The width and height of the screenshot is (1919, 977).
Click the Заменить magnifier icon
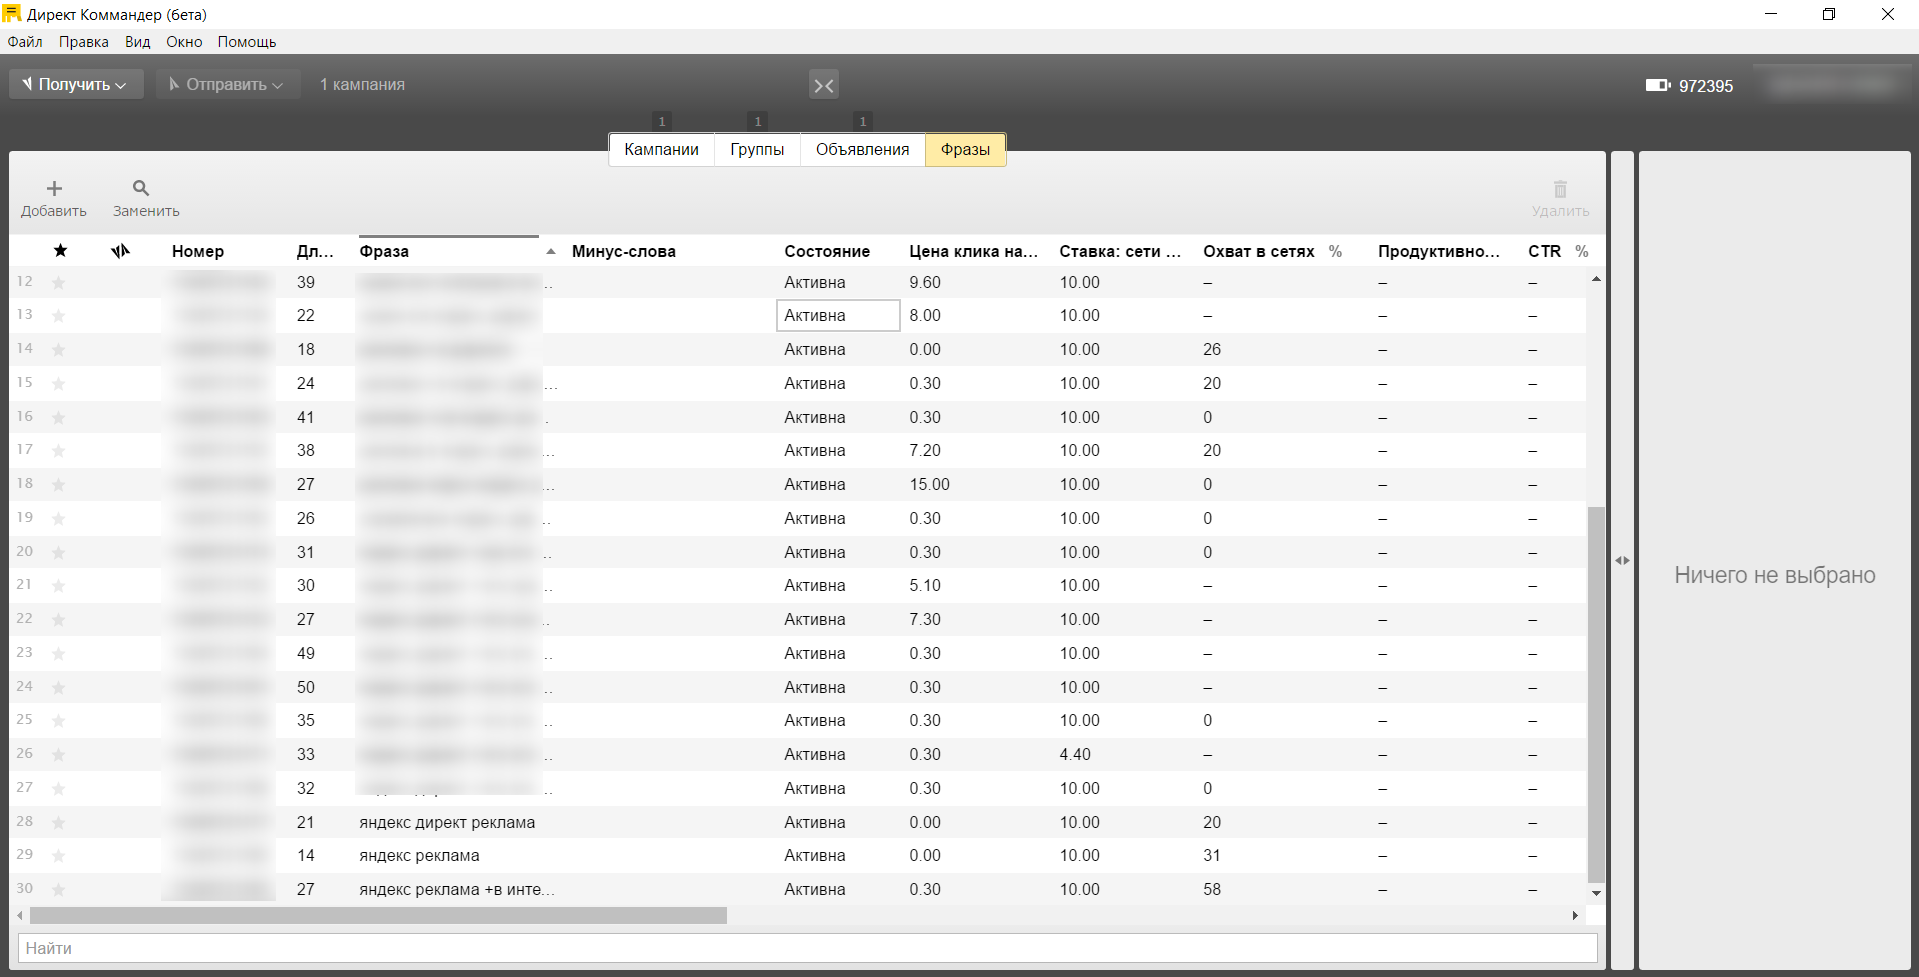[141, 188]
